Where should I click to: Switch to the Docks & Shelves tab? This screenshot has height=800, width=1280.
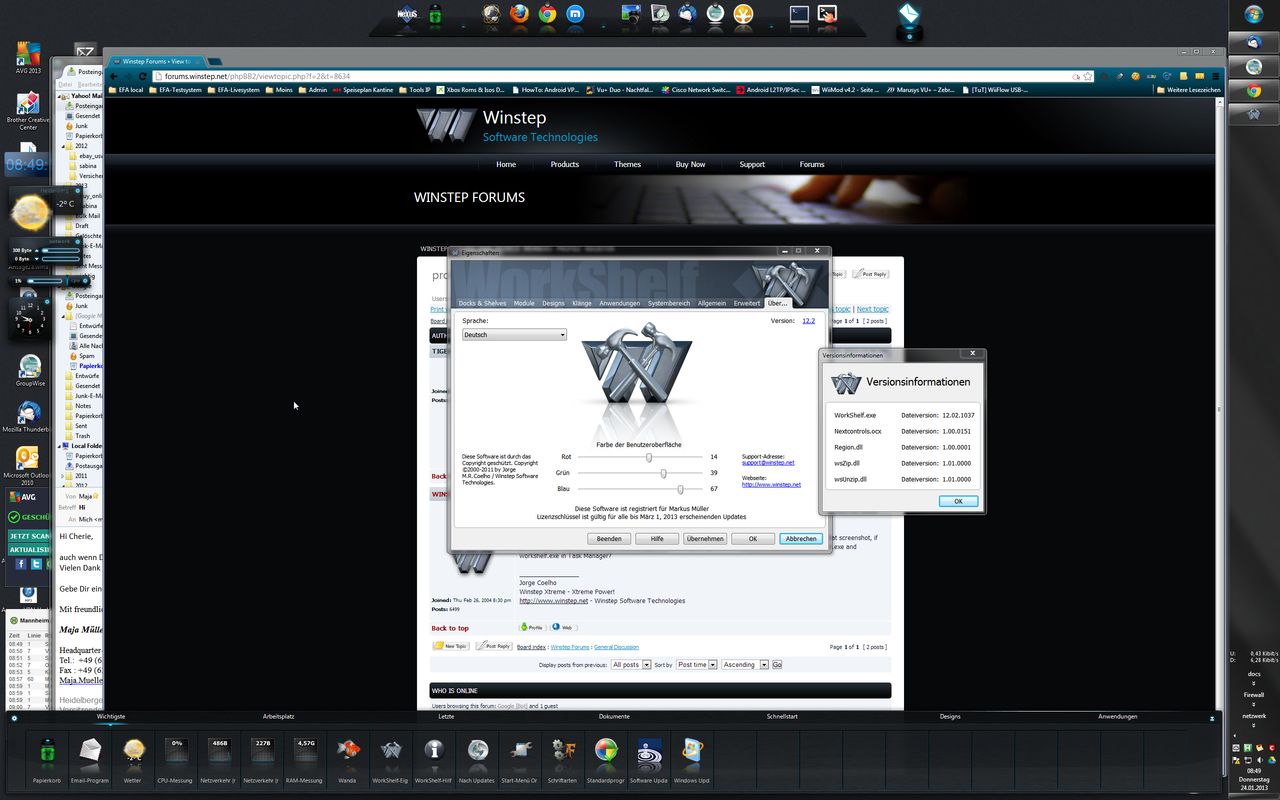(x=481, y=303)
